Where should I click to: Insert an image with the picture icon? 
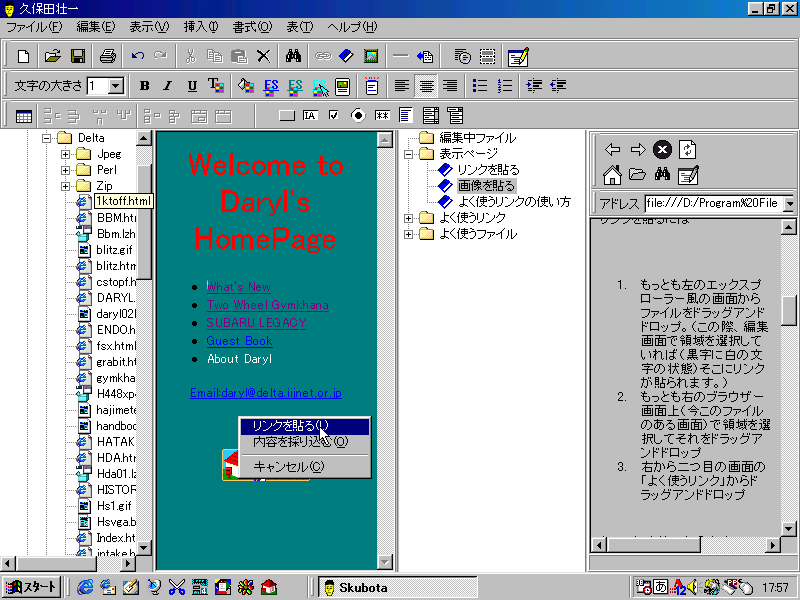(x=371, y=56)
